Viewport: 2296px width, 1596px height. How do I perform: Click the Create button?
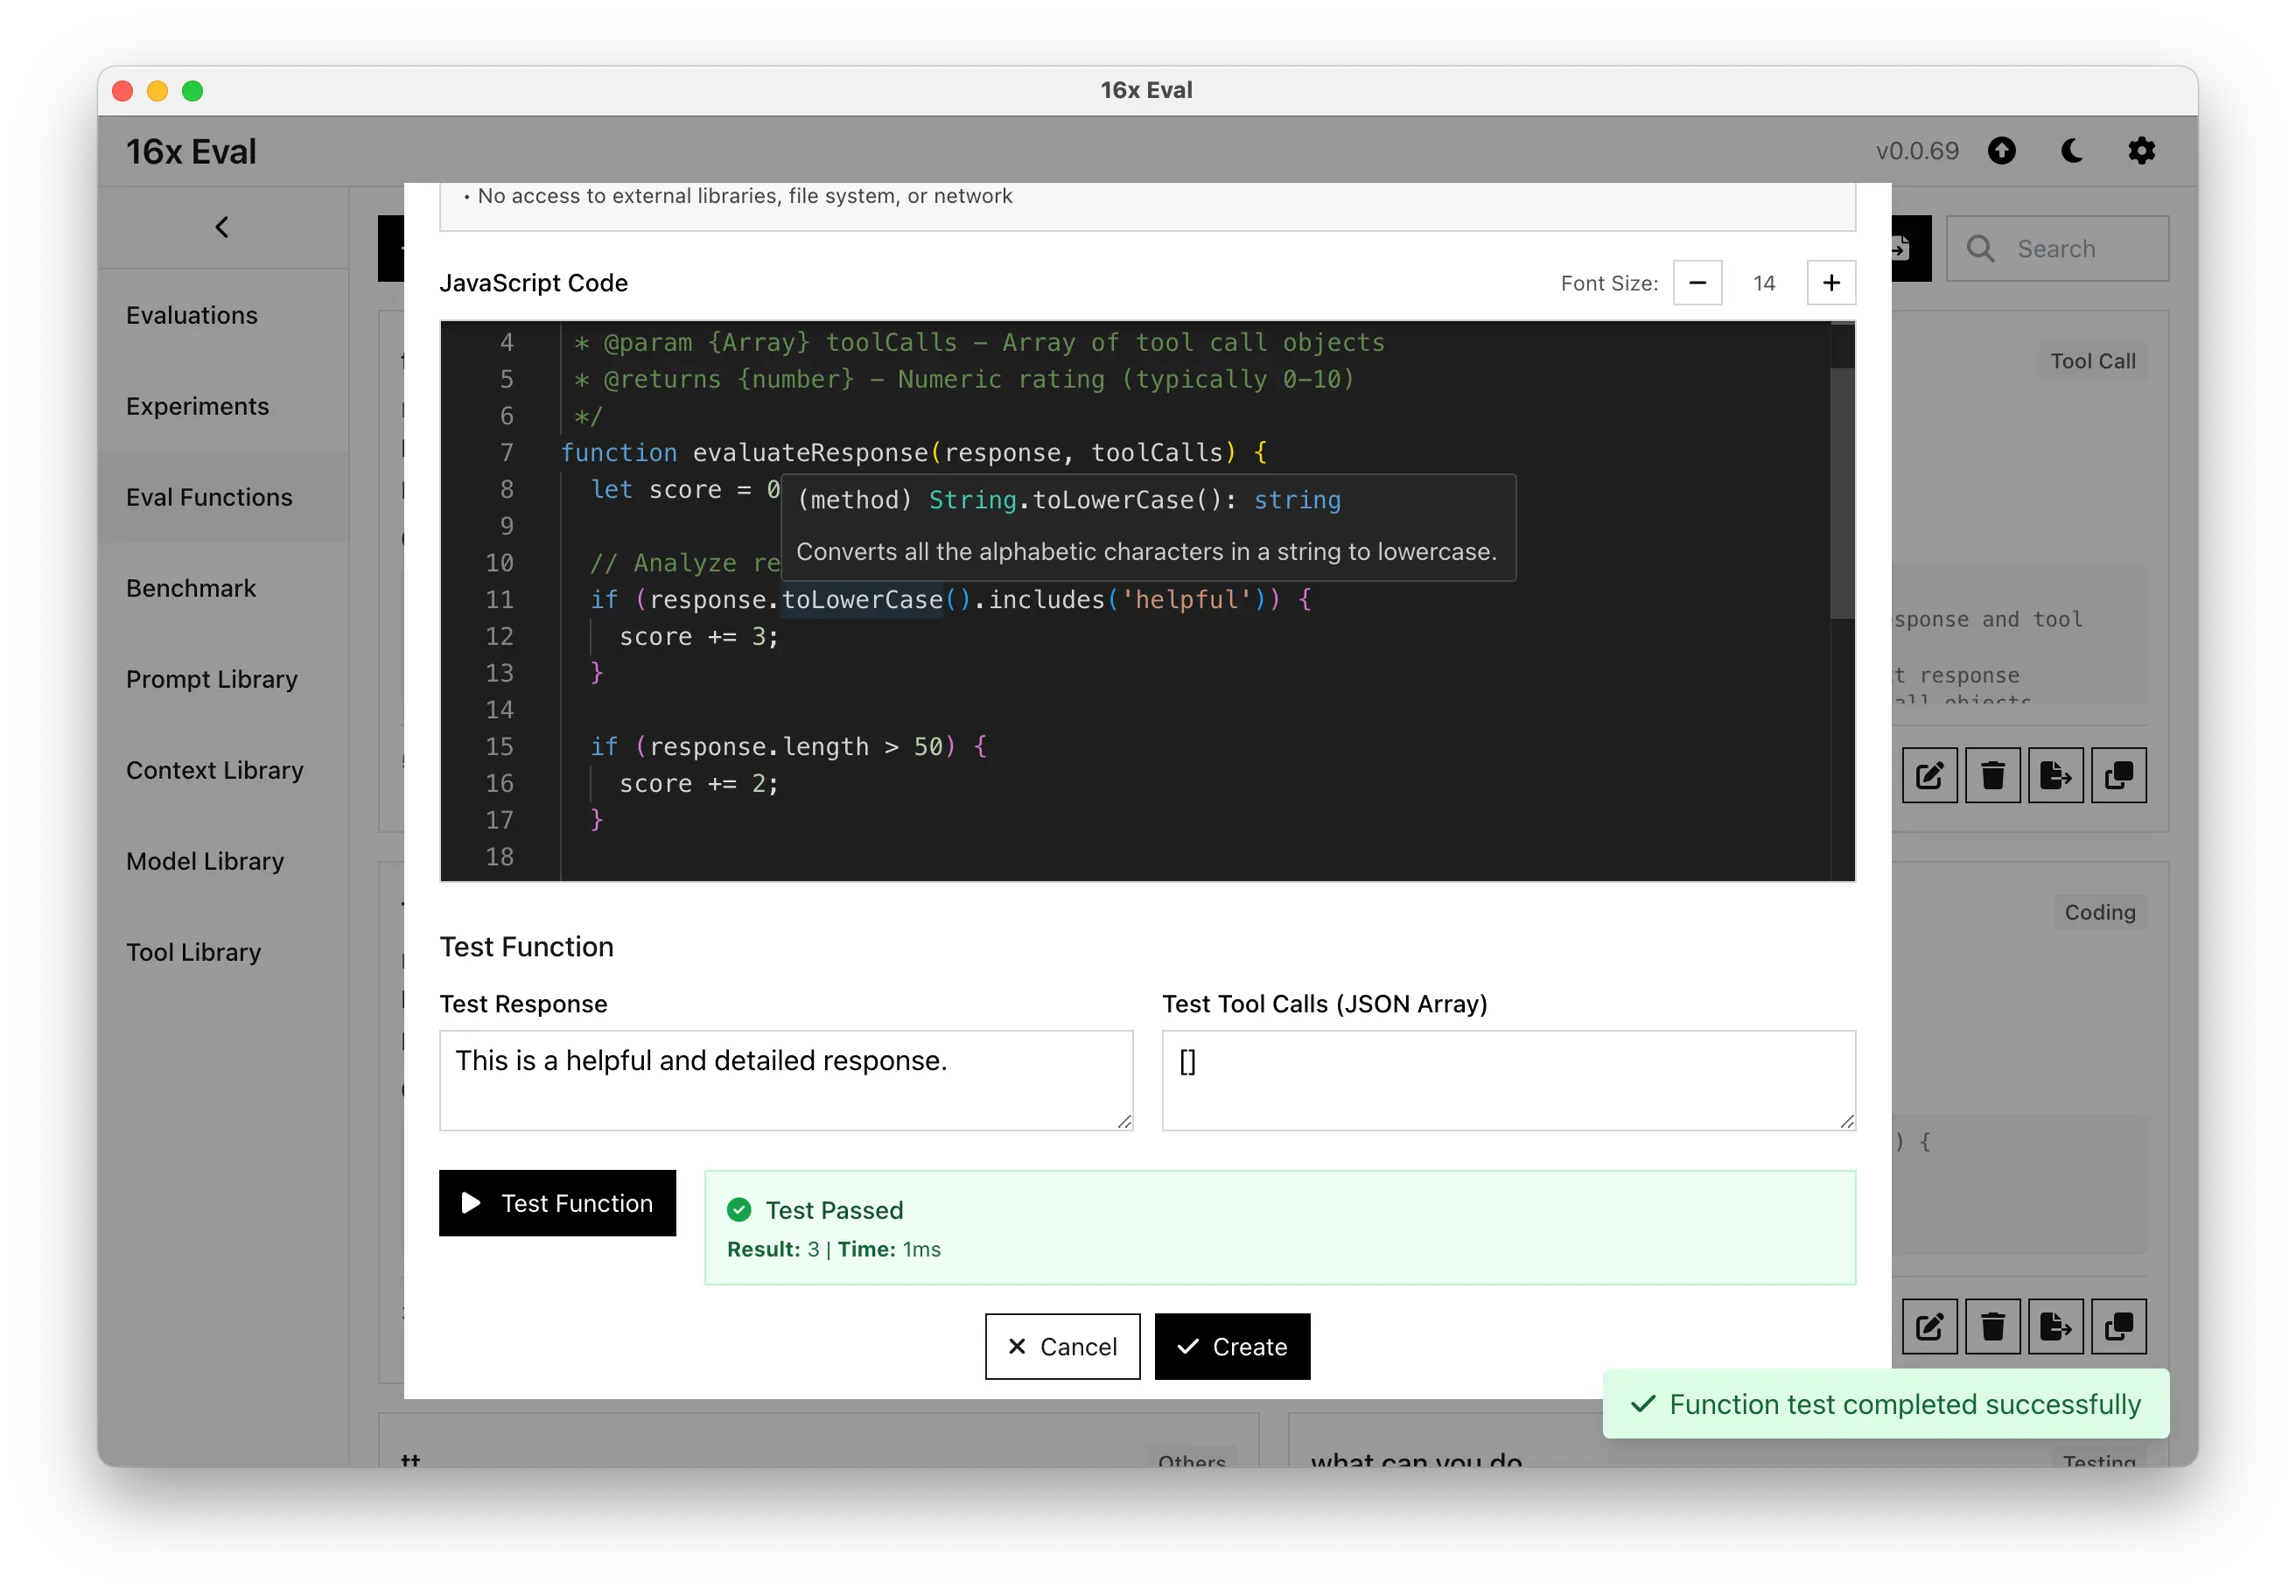click(x=1232, y=1347)
